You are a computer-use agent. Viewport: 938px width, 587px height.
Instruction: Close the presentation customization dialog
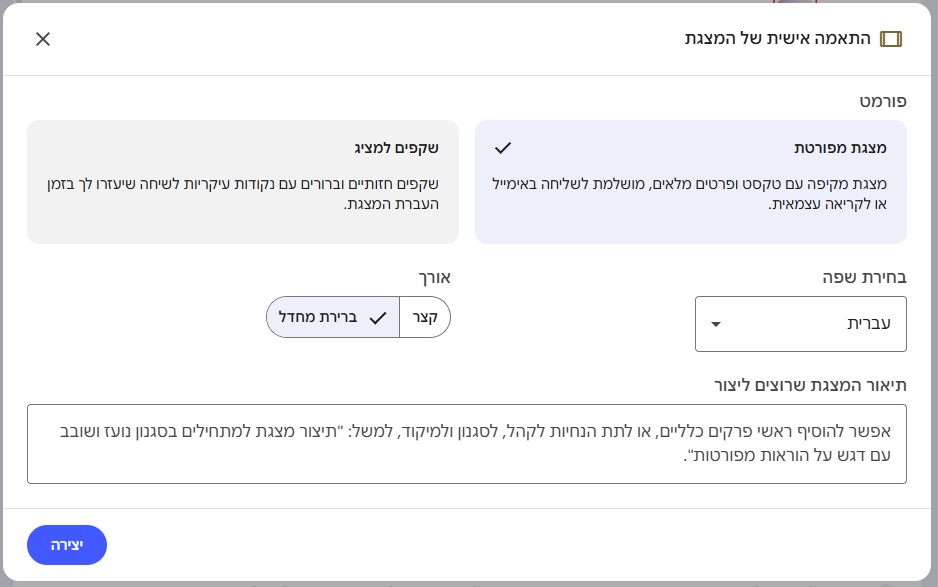pos(43,39)
